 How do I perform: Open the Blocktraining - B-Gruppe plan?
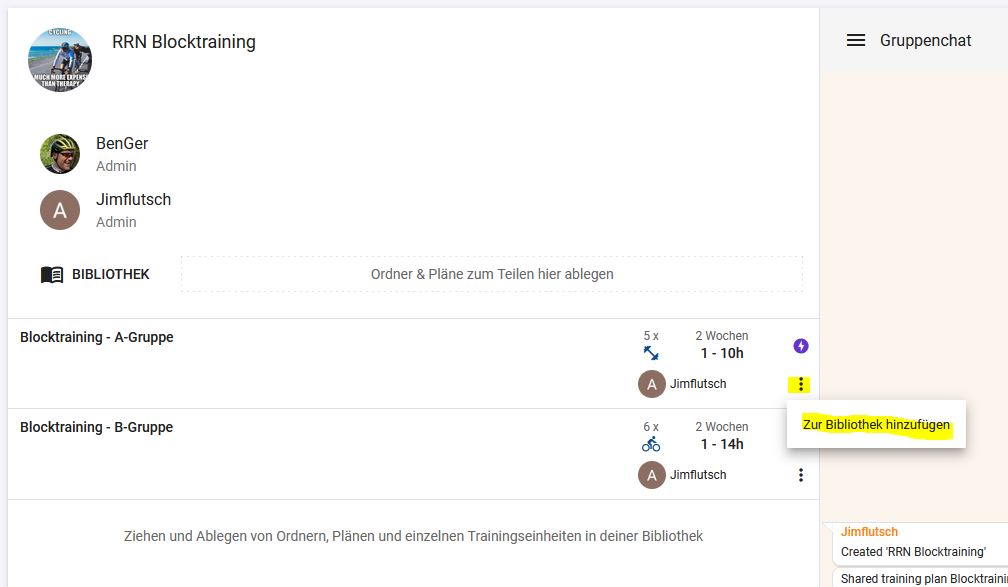coord(97,428)
